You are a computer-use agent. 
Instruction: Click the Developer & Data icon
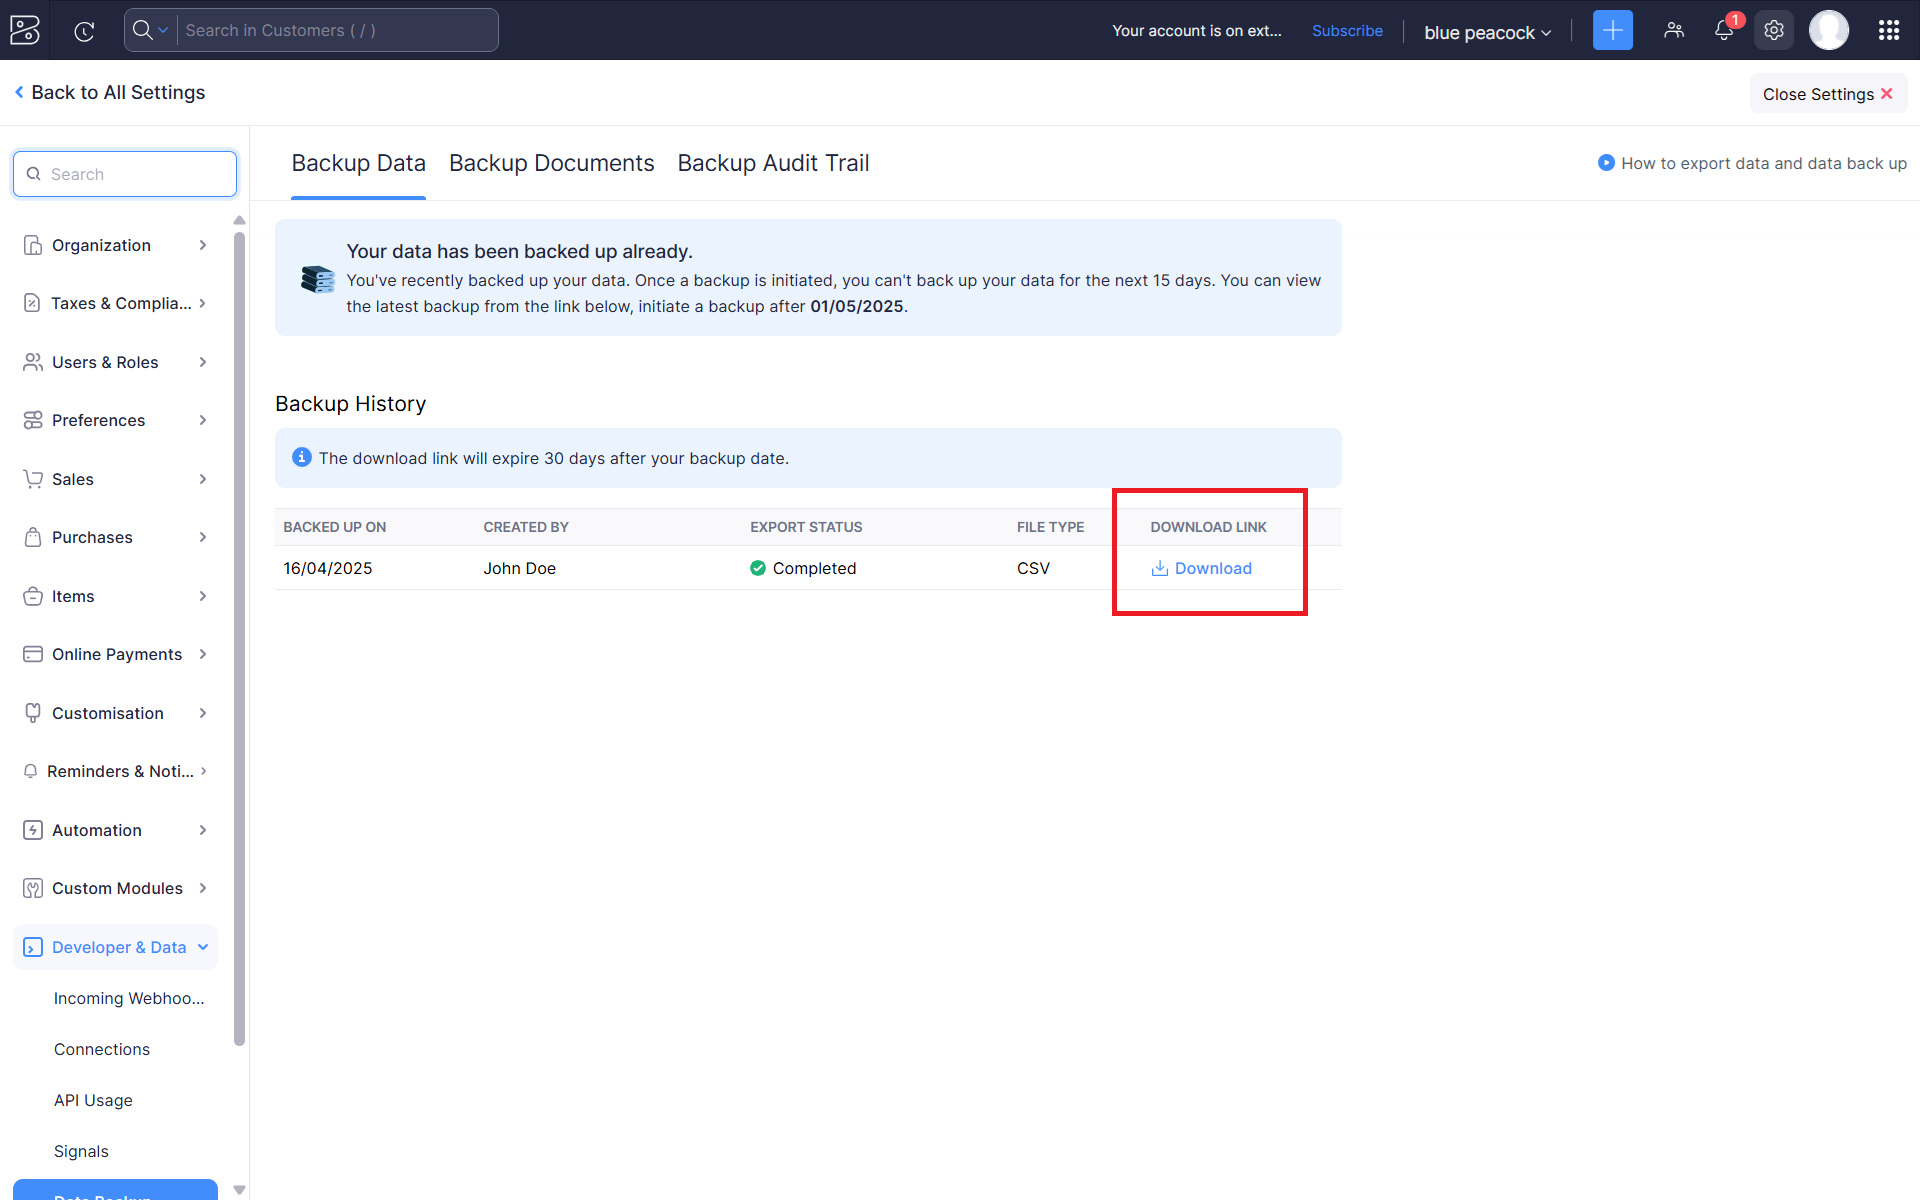[33, 947]
